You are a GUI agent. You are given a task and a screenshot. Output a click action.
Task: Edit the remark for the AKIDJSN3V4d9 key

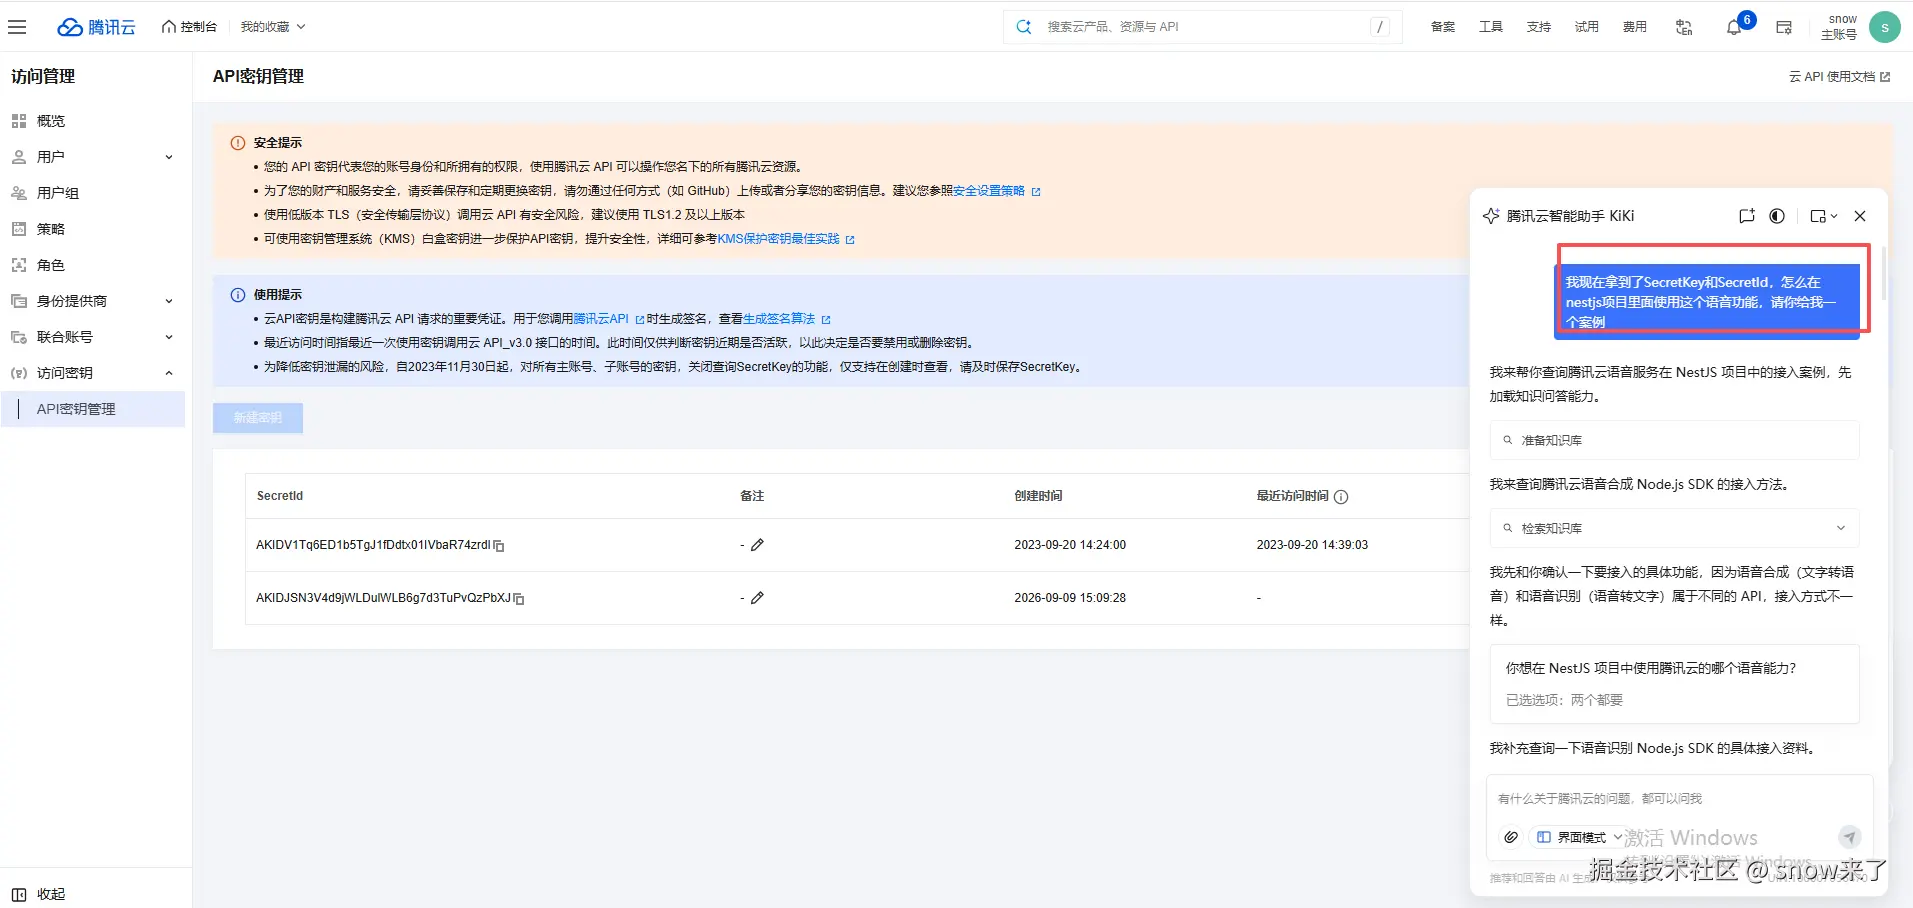tap(757, 598)
